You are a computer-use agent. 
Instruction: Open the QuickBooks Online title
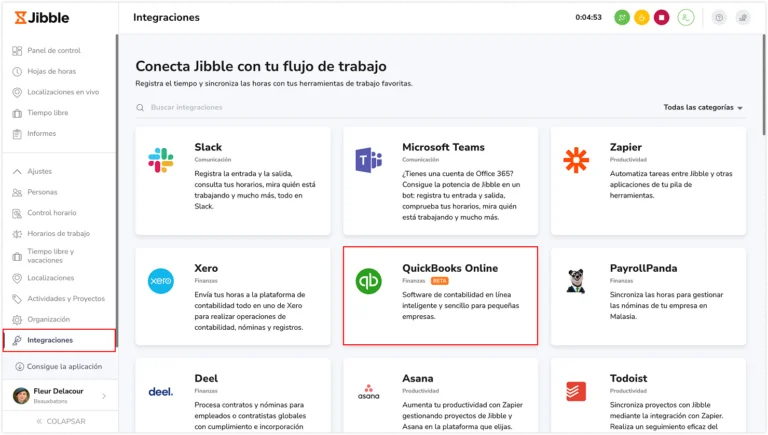[450, 268]
